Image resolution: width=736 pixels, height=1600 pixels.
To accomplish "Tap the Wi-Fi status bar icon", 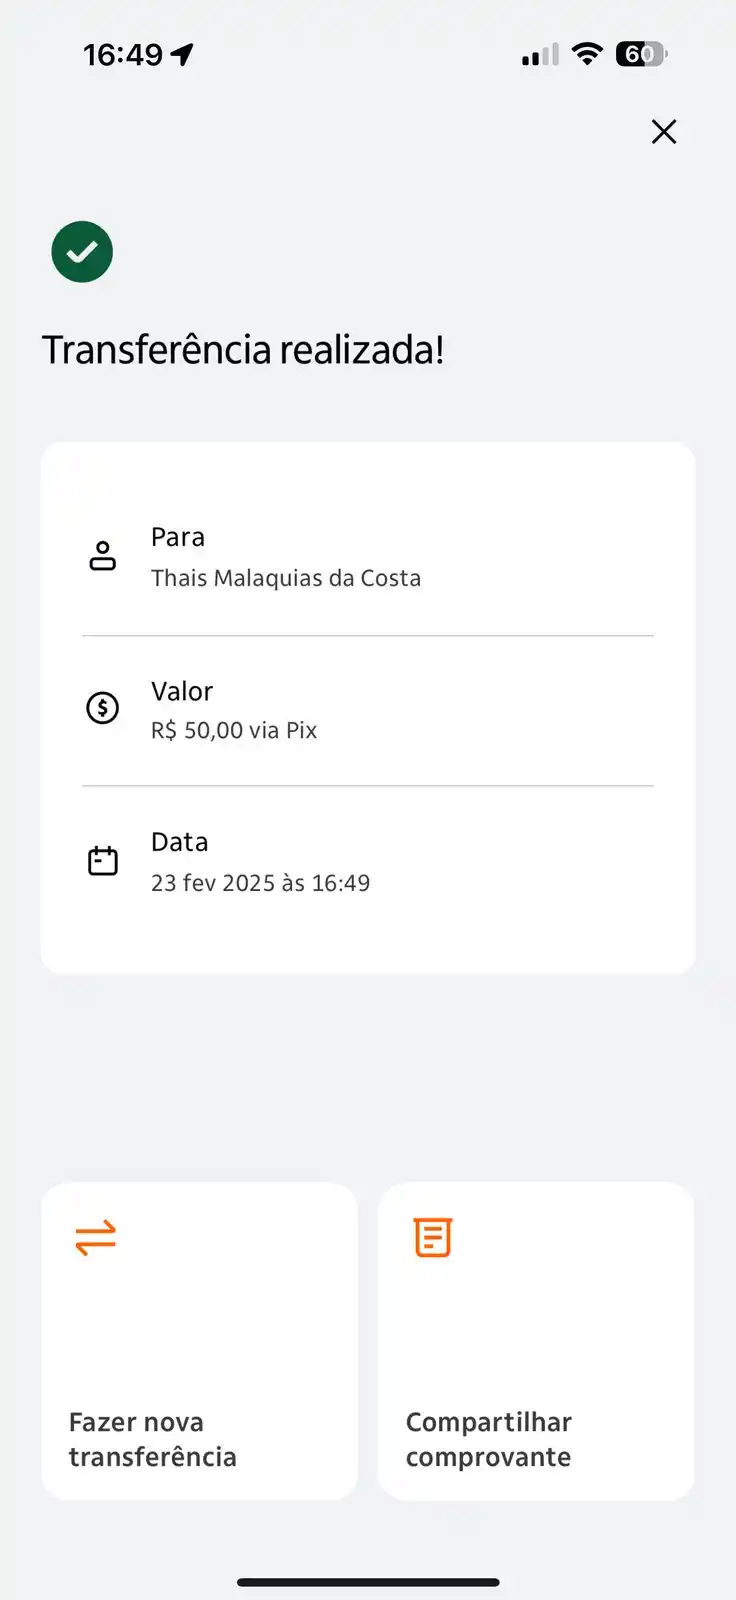I will (587, 54).
